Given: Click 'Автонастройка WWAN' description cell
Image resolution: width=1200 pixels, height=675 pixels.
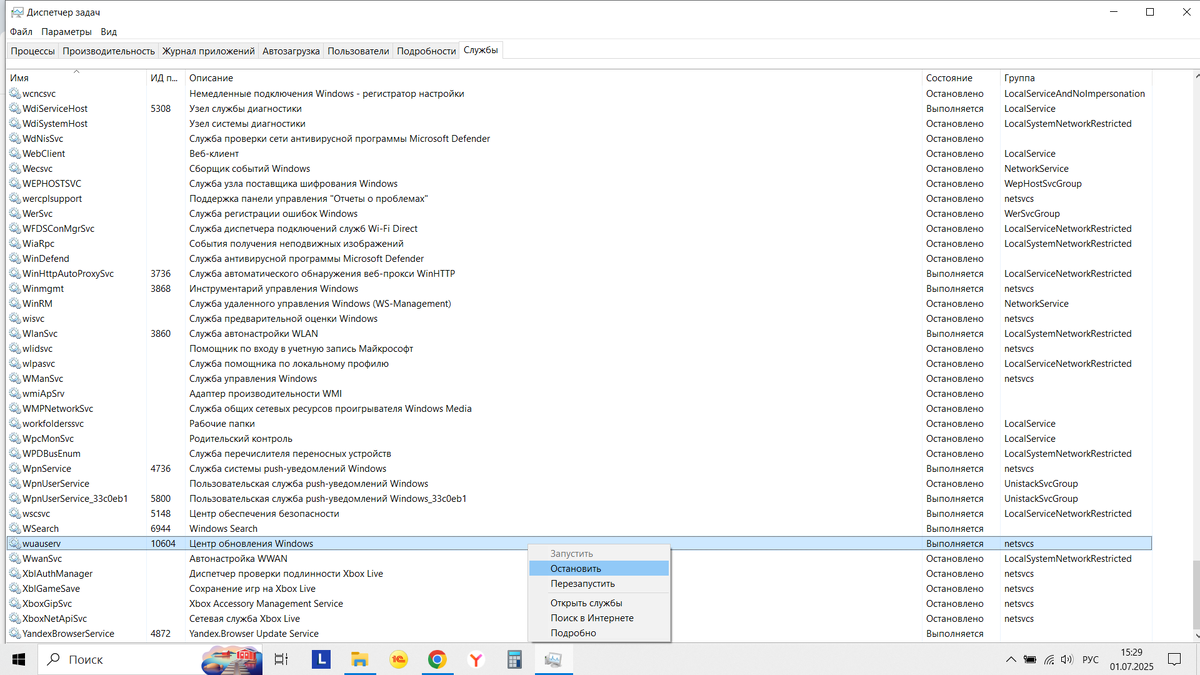Looking at the screenshot, I should tap(238, 559).
